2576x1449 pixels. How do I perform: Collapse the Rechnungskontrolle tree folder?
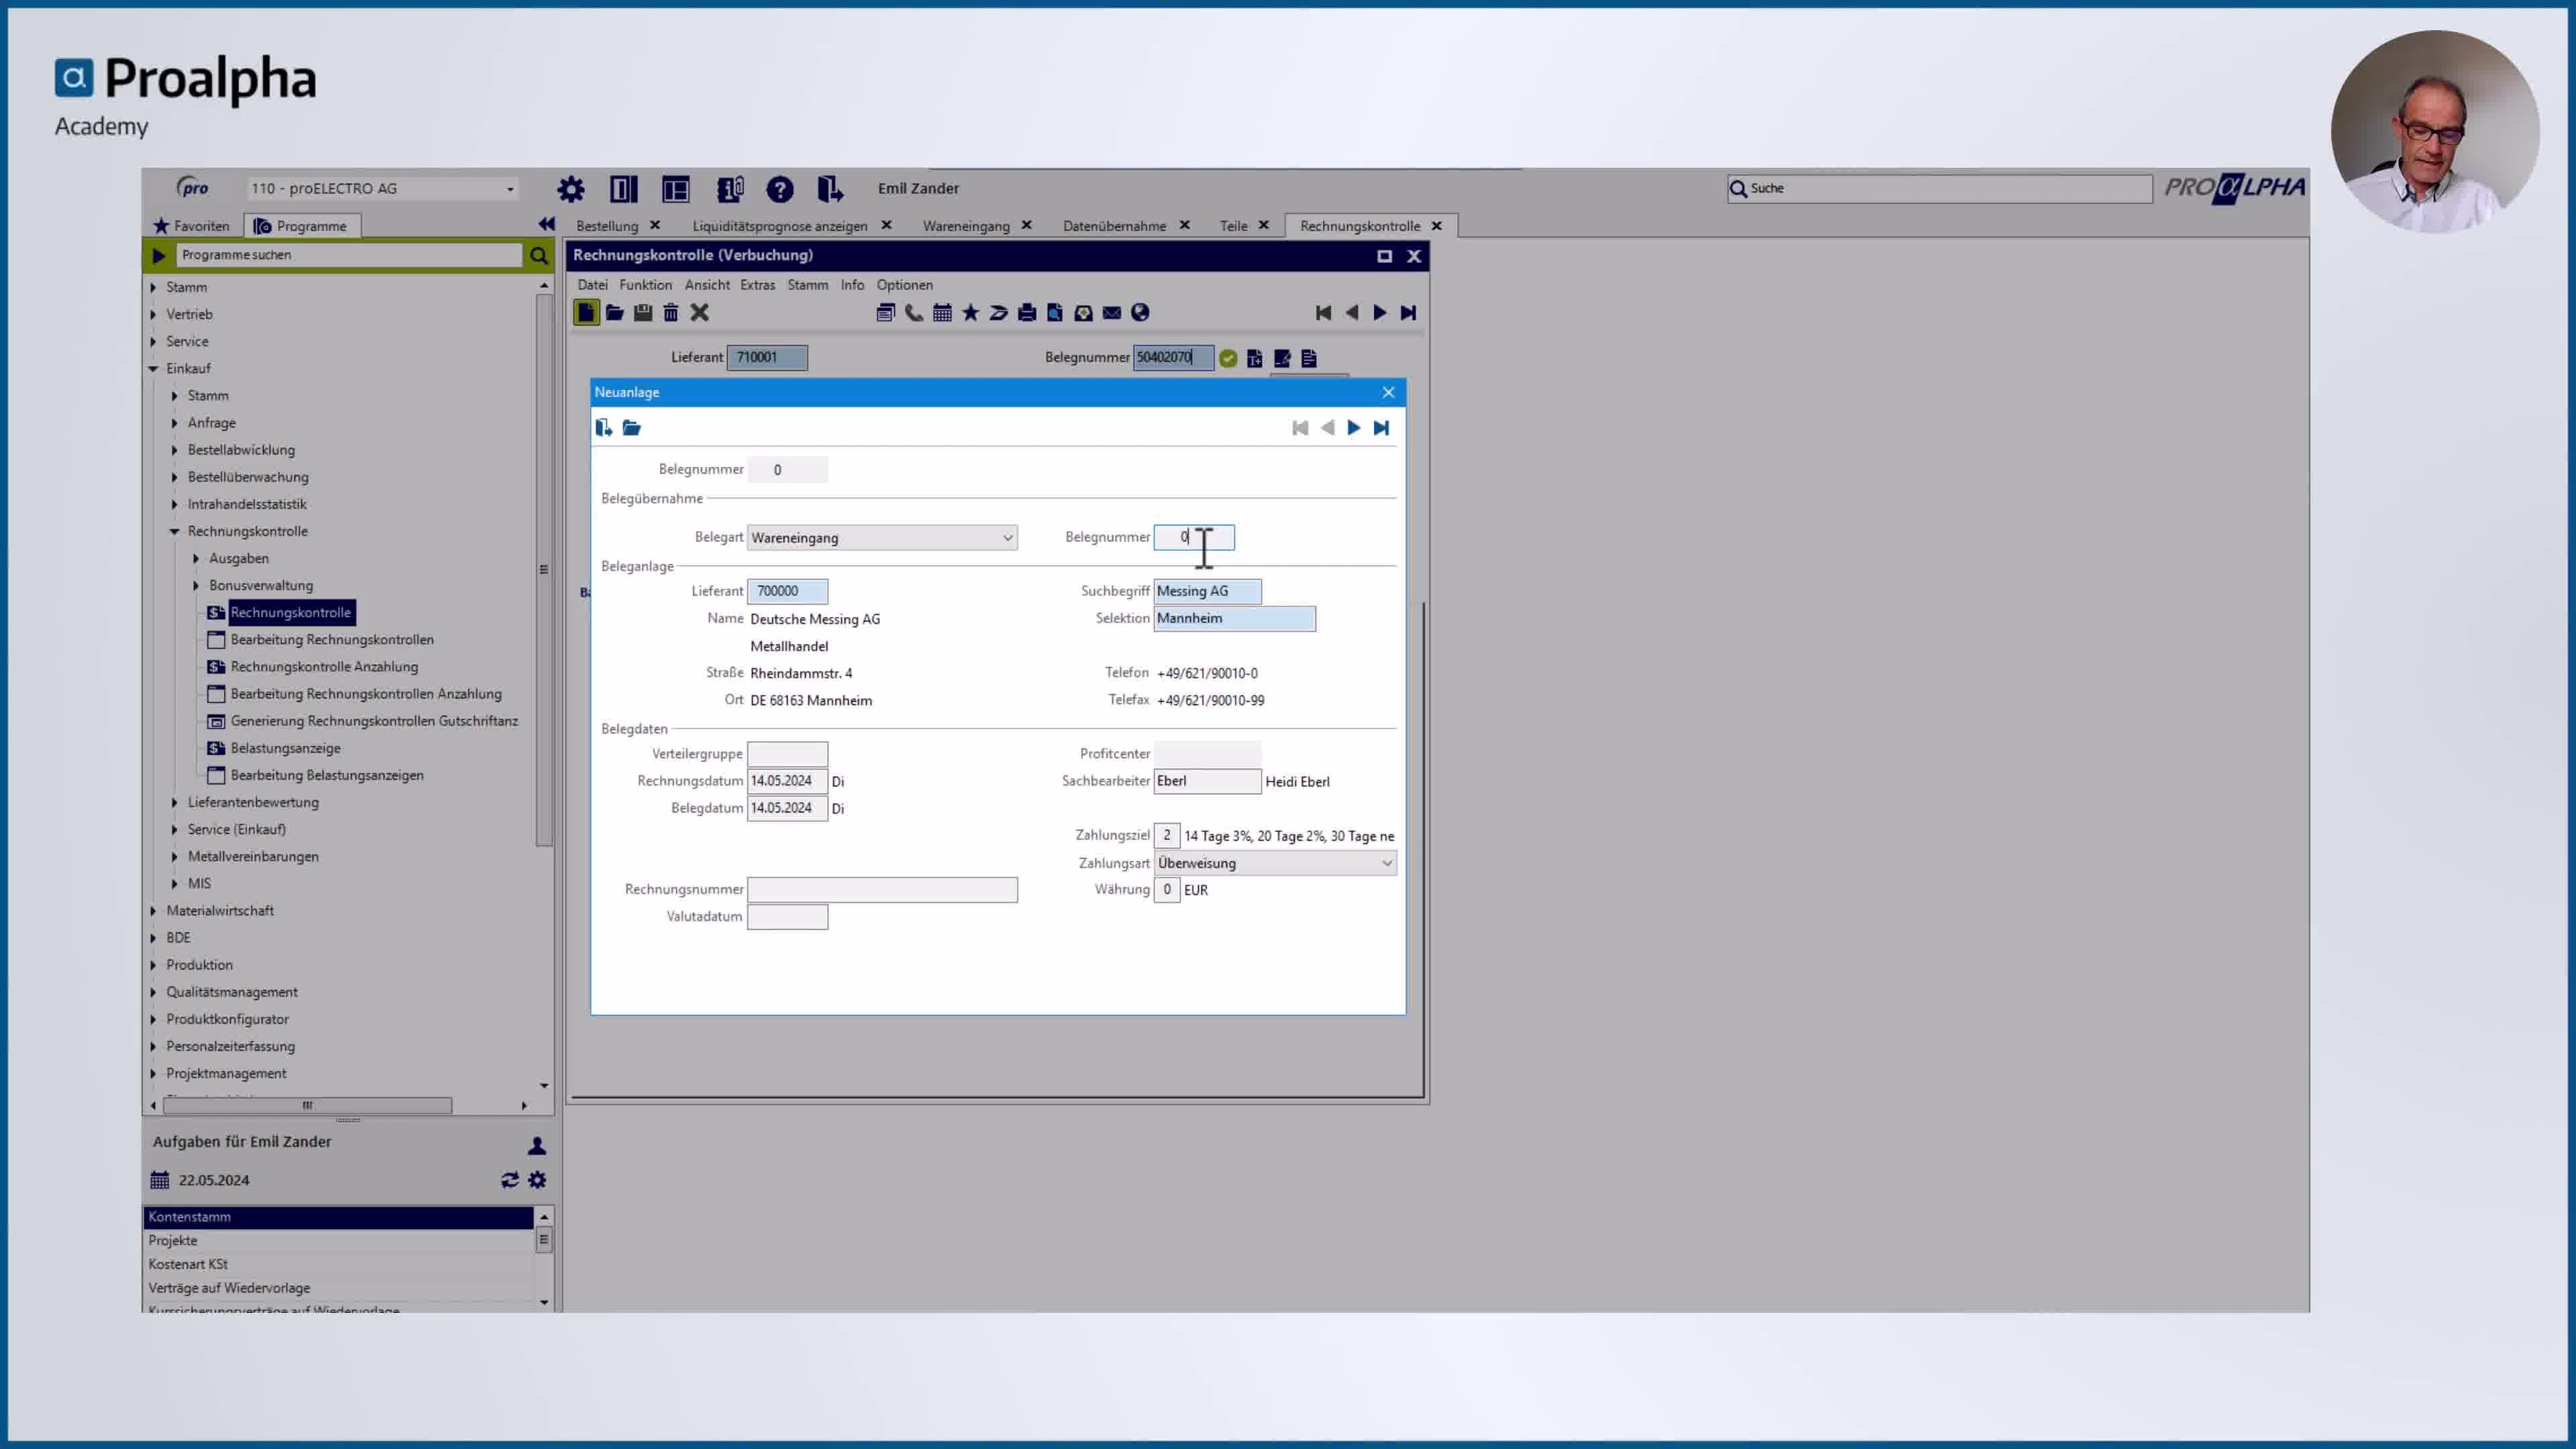pos(175,532)
